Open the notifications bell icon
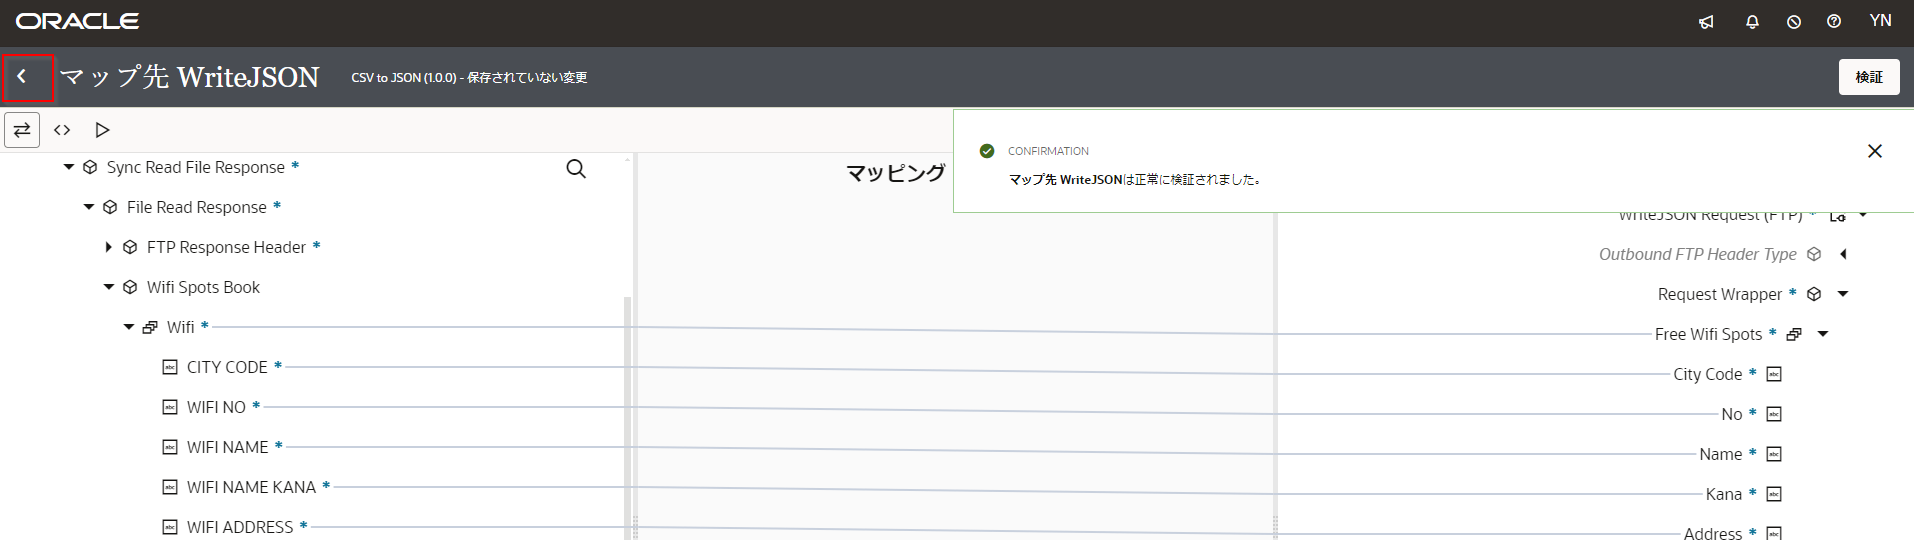Image resolution: width=1914 pixels, height=540 pixels. [1752, 21]
